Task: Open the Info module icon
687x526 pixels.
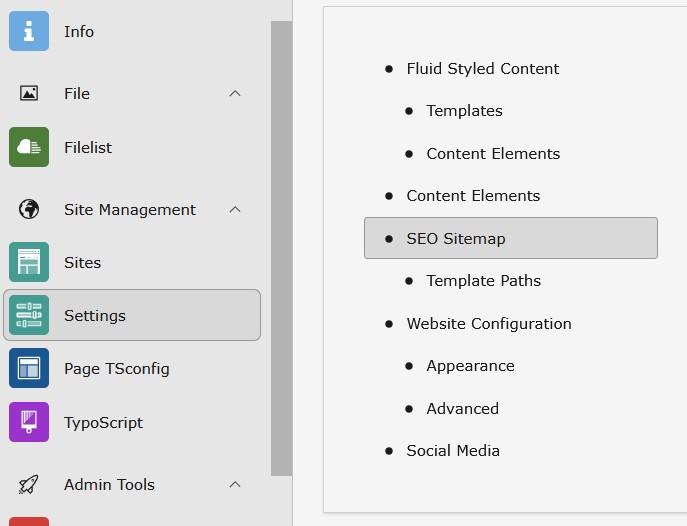Action: coord(29,31)
